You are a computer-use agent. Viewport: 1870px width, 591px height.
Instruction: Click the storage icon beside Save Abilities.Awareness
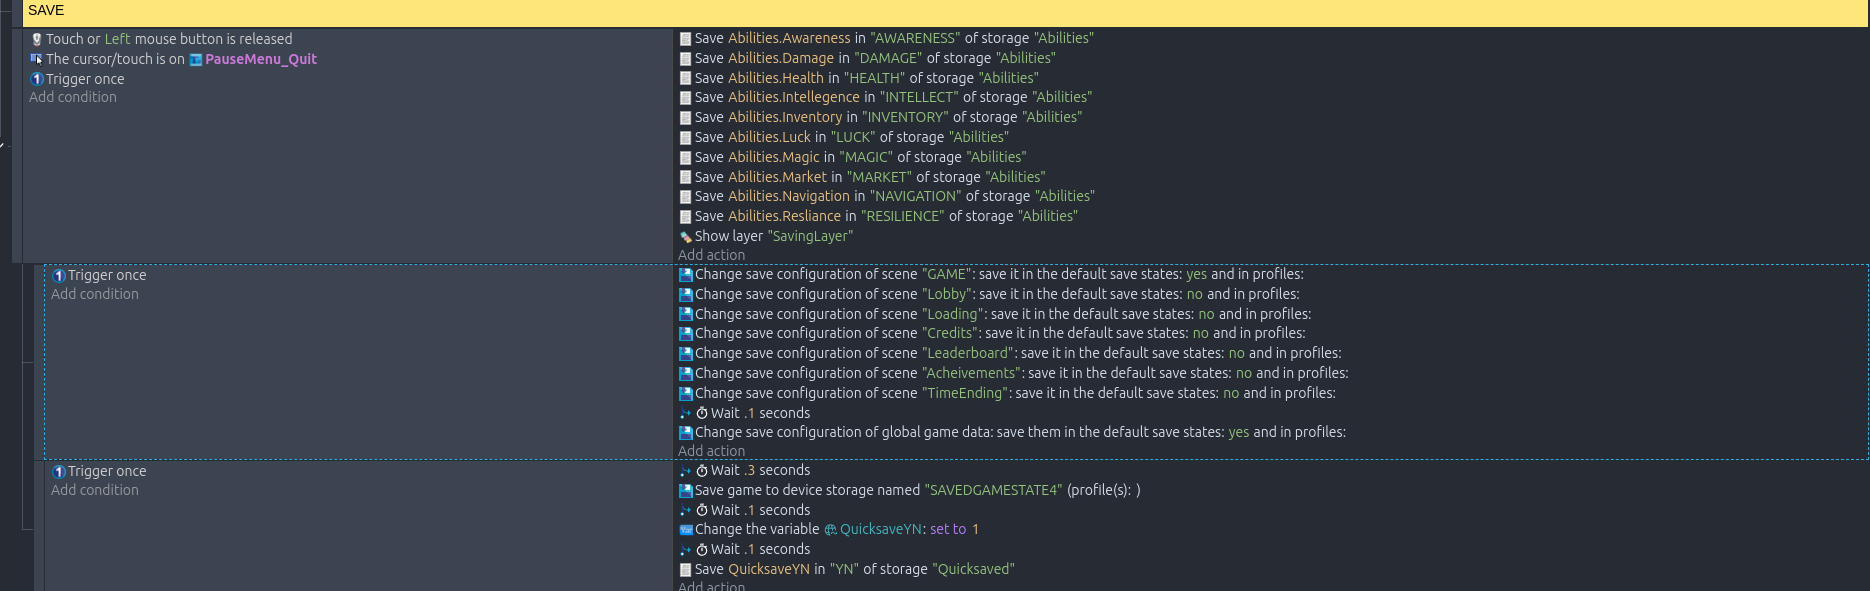(685, 39)
